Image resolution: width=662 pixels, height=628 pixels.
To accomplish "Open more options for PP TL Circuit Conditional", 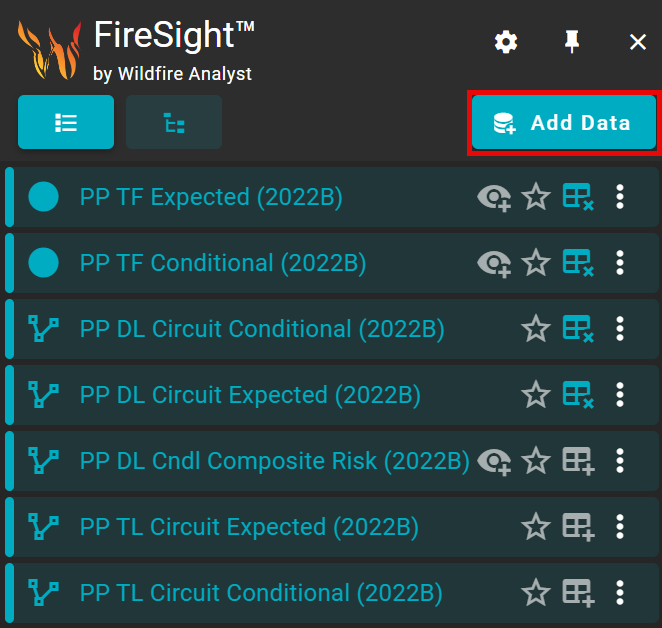I will point(620,593).
